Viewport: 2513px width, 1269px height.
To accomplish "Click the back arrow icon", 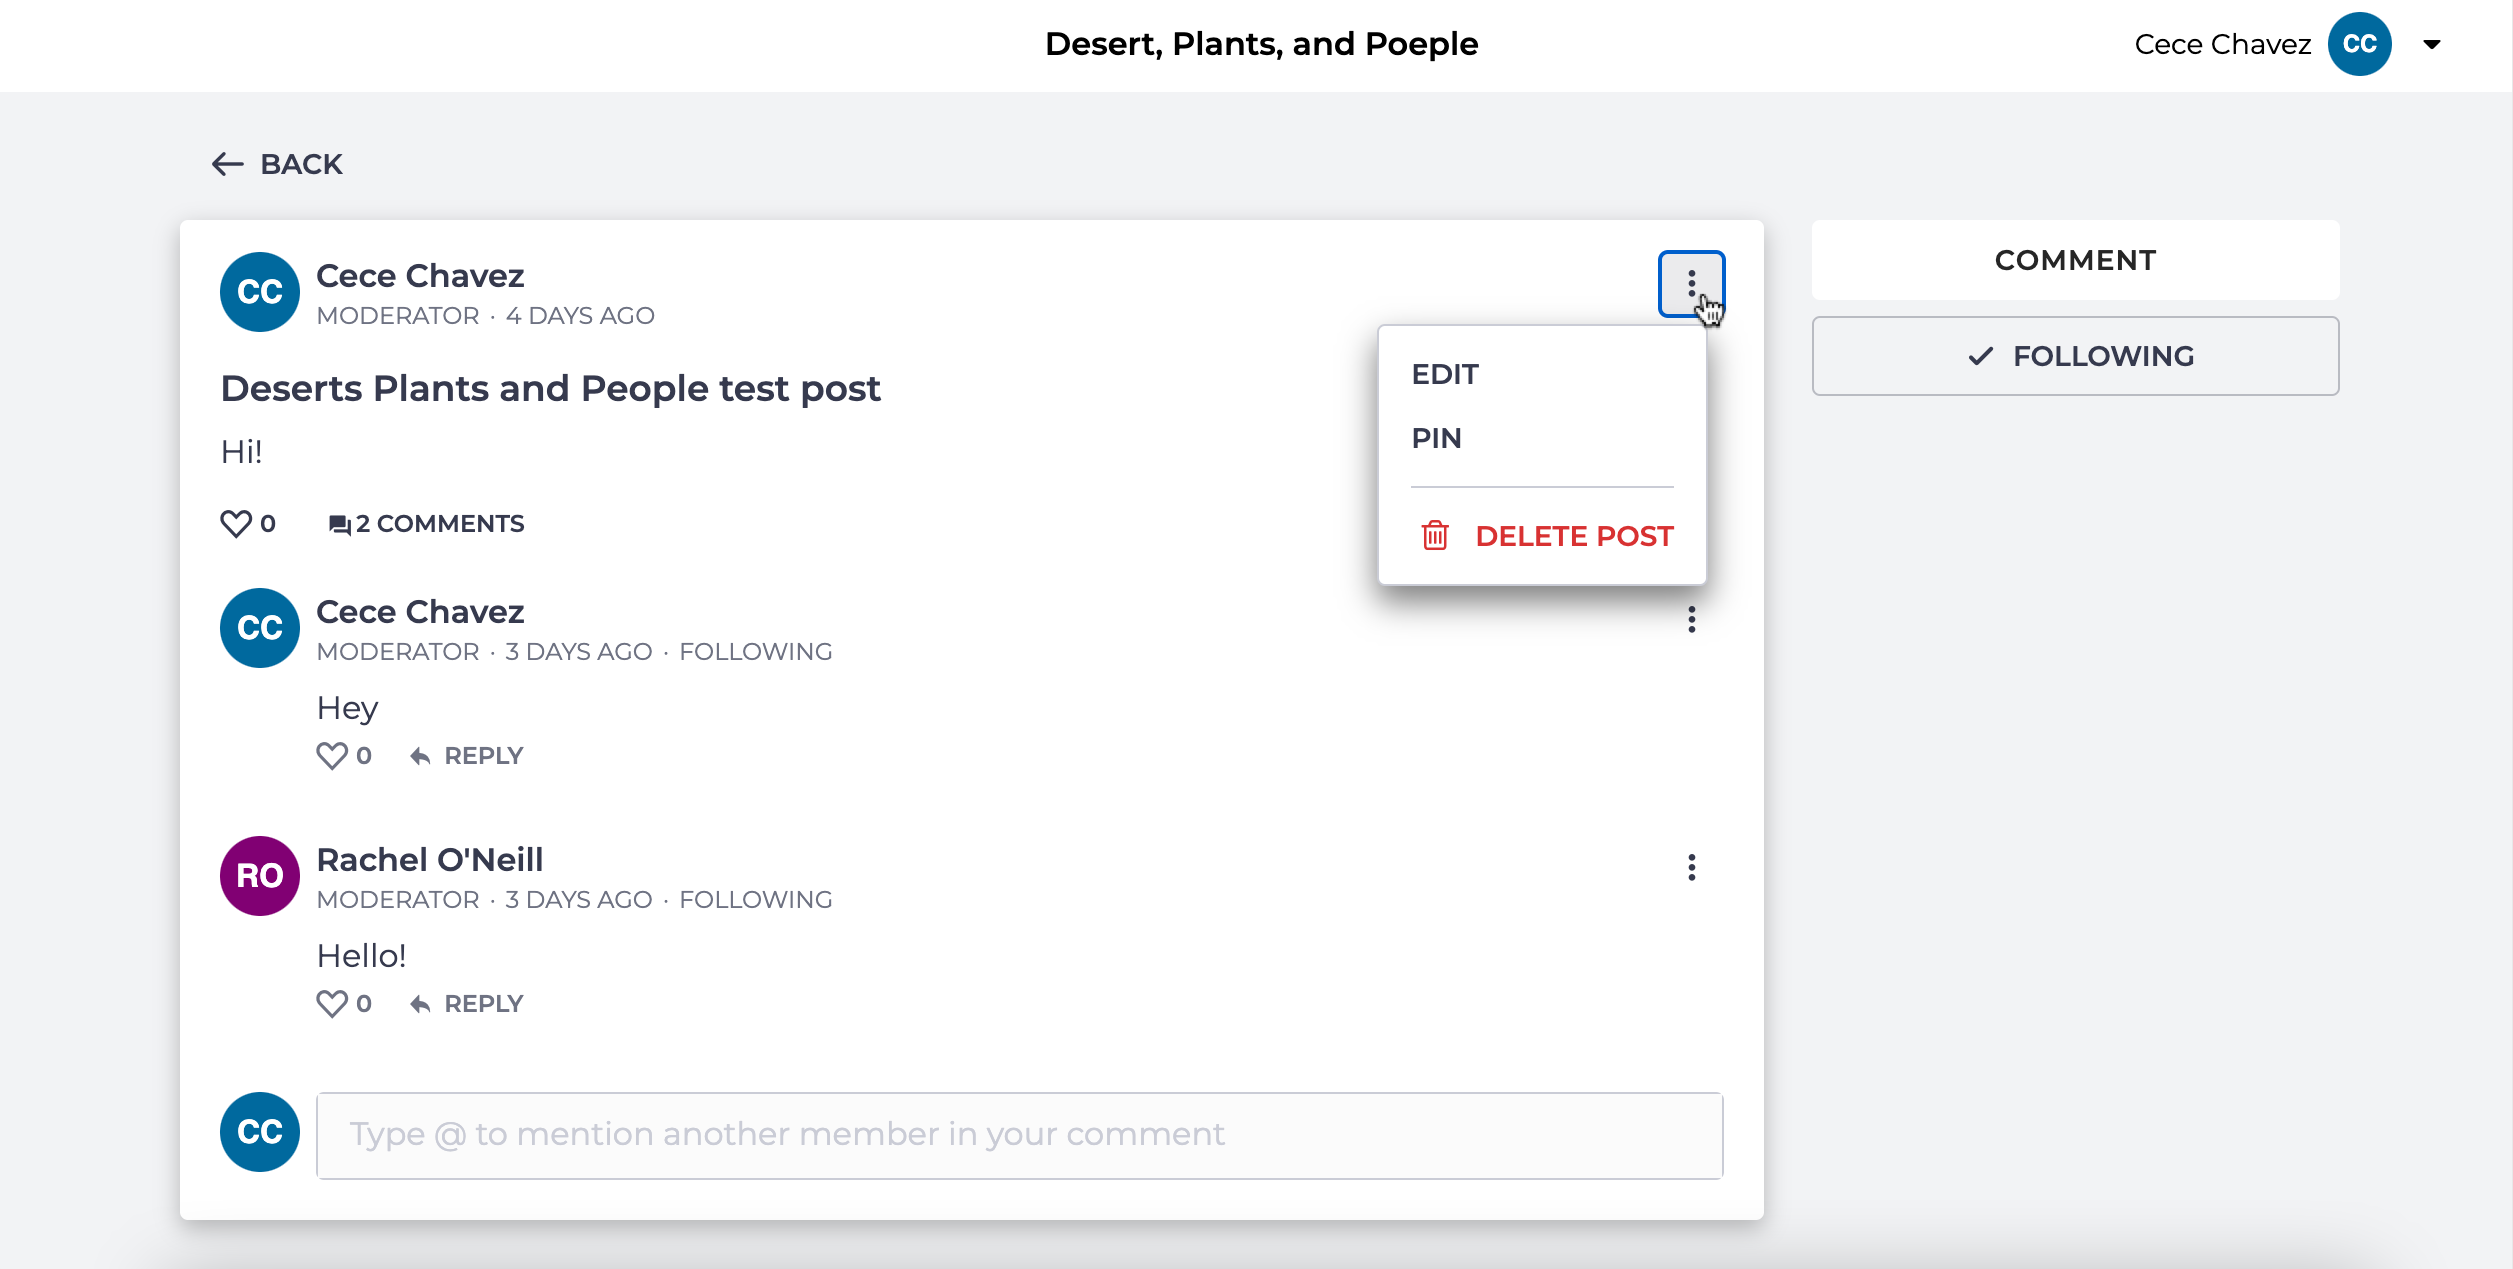I will coord(227,164).
